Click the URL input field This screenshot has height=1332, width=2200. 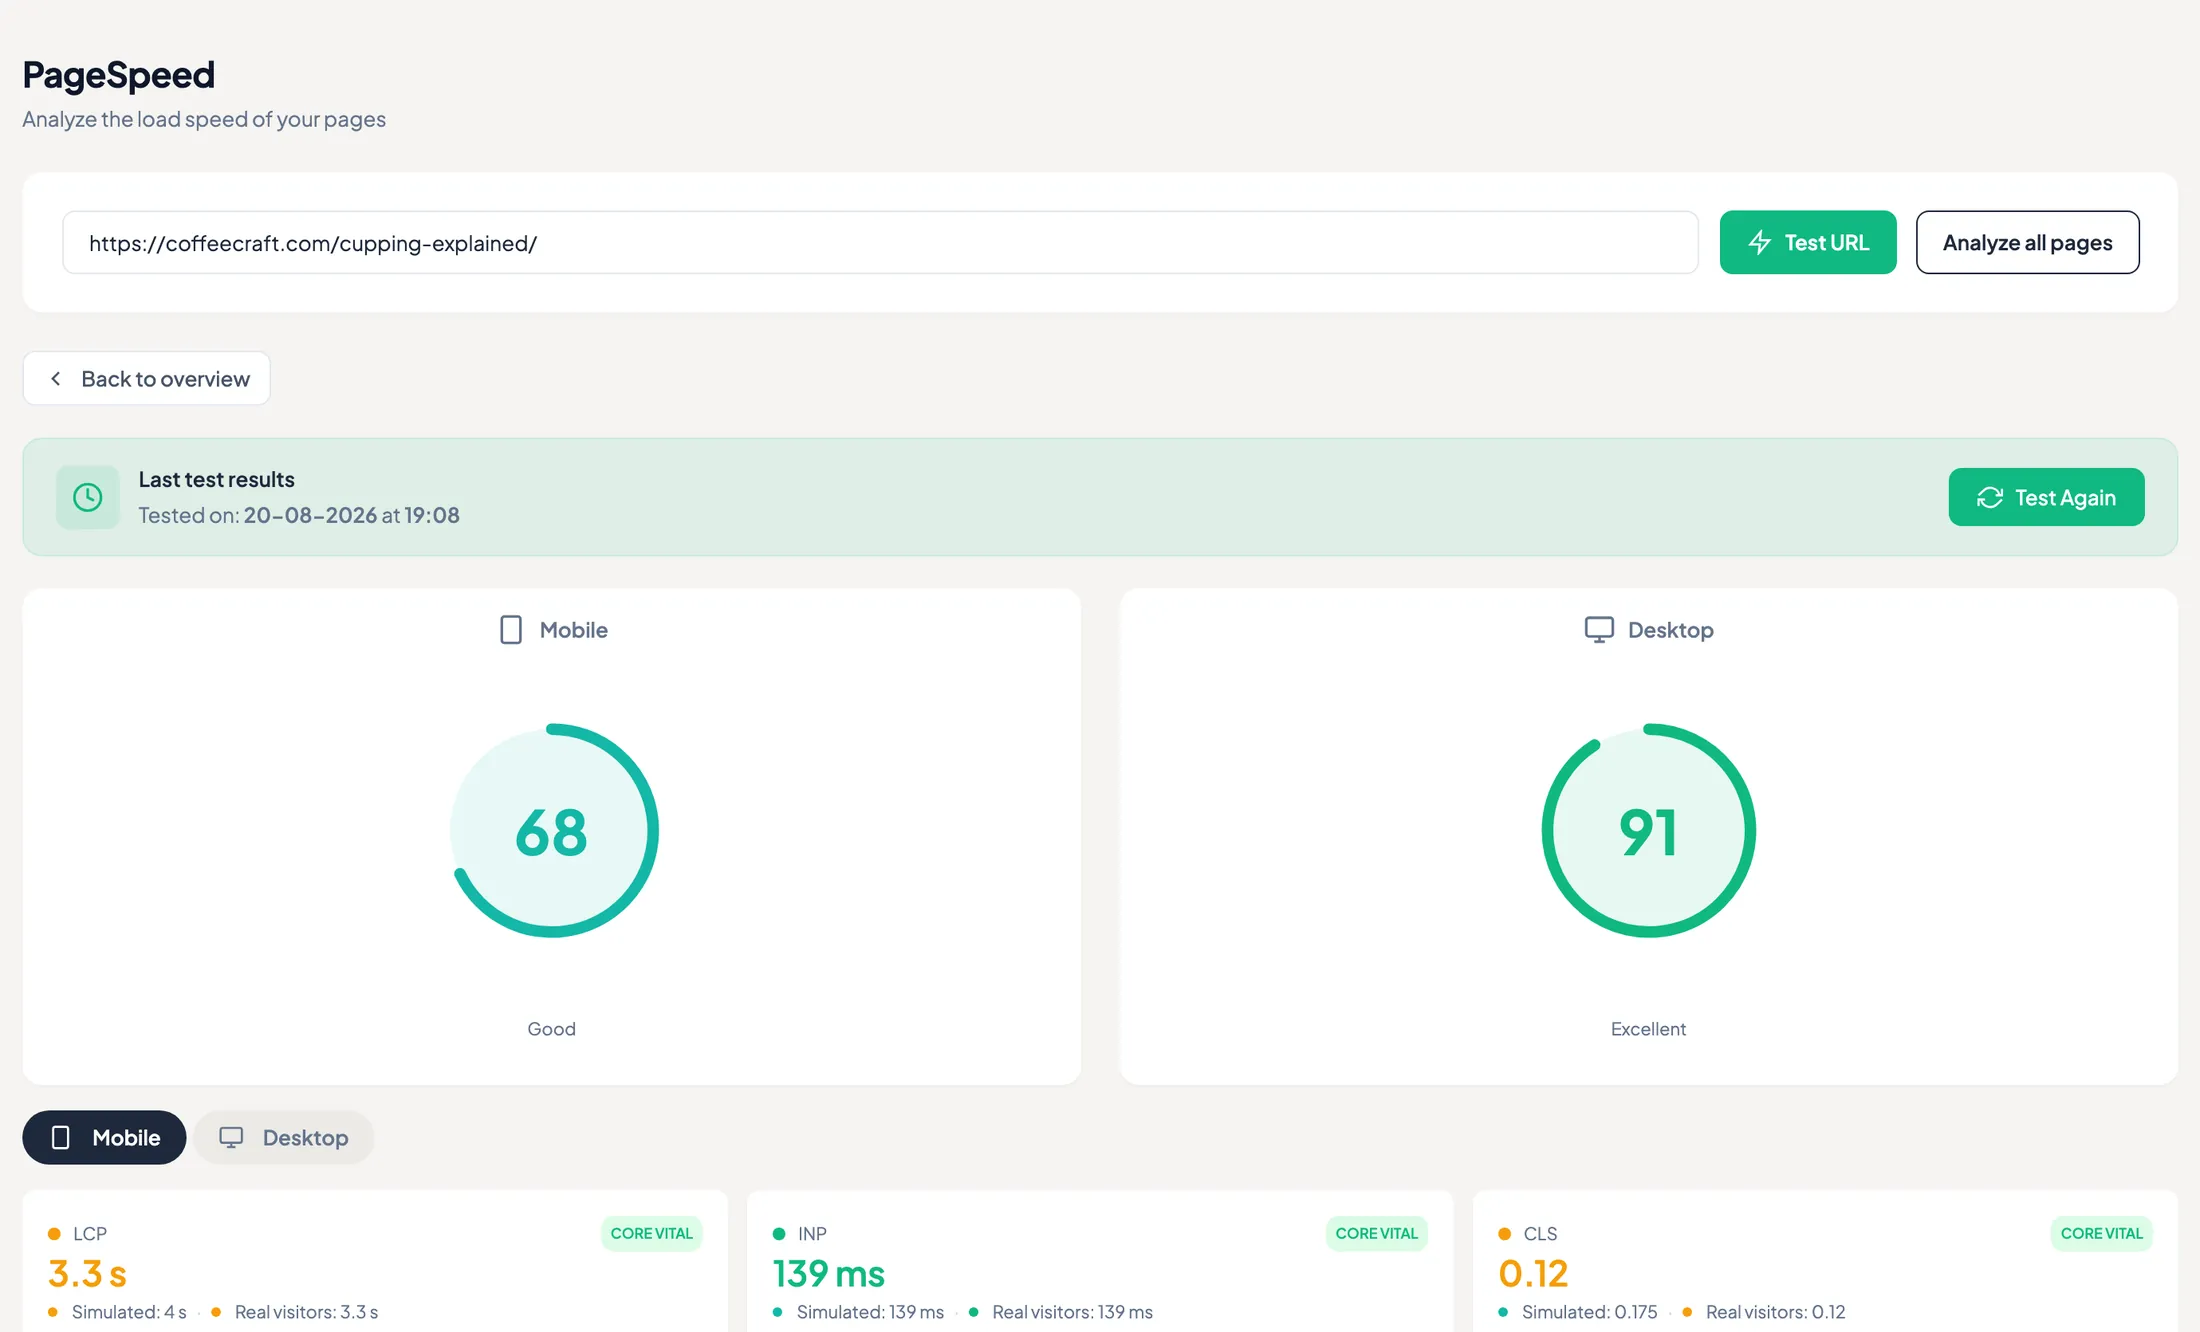click(x=880, y=242)
